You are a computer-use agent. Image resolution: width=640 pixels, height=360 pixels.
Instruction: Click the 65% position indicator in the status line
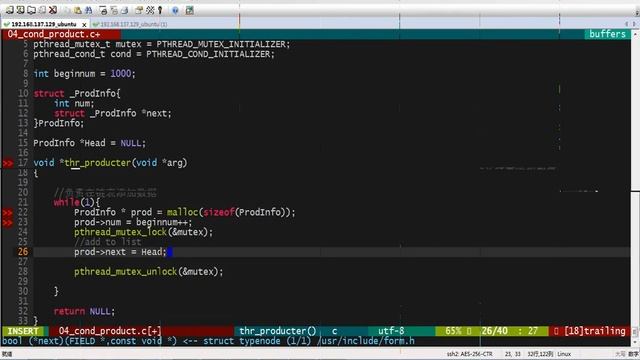pyautogui.click(x=453, y=331)
